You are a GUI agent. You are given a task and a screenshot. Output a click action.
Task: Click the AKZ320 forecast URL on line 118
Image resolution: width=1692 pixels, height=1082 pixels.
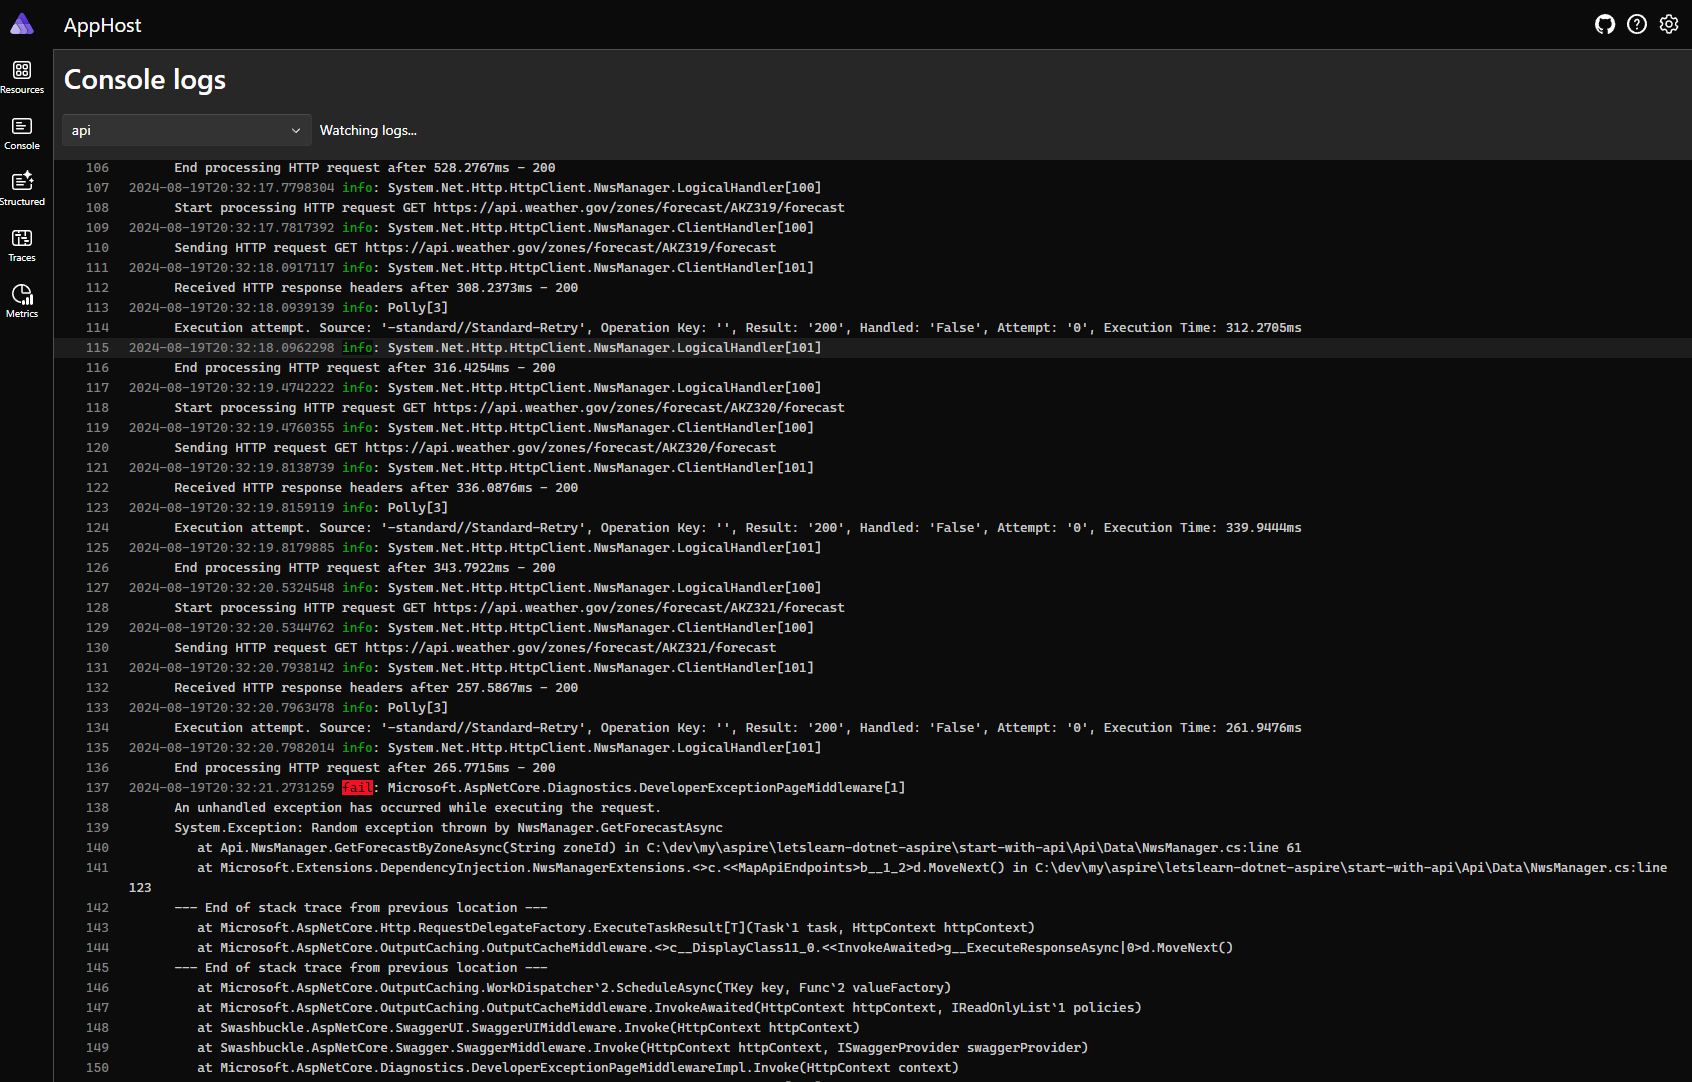(639, 408)
